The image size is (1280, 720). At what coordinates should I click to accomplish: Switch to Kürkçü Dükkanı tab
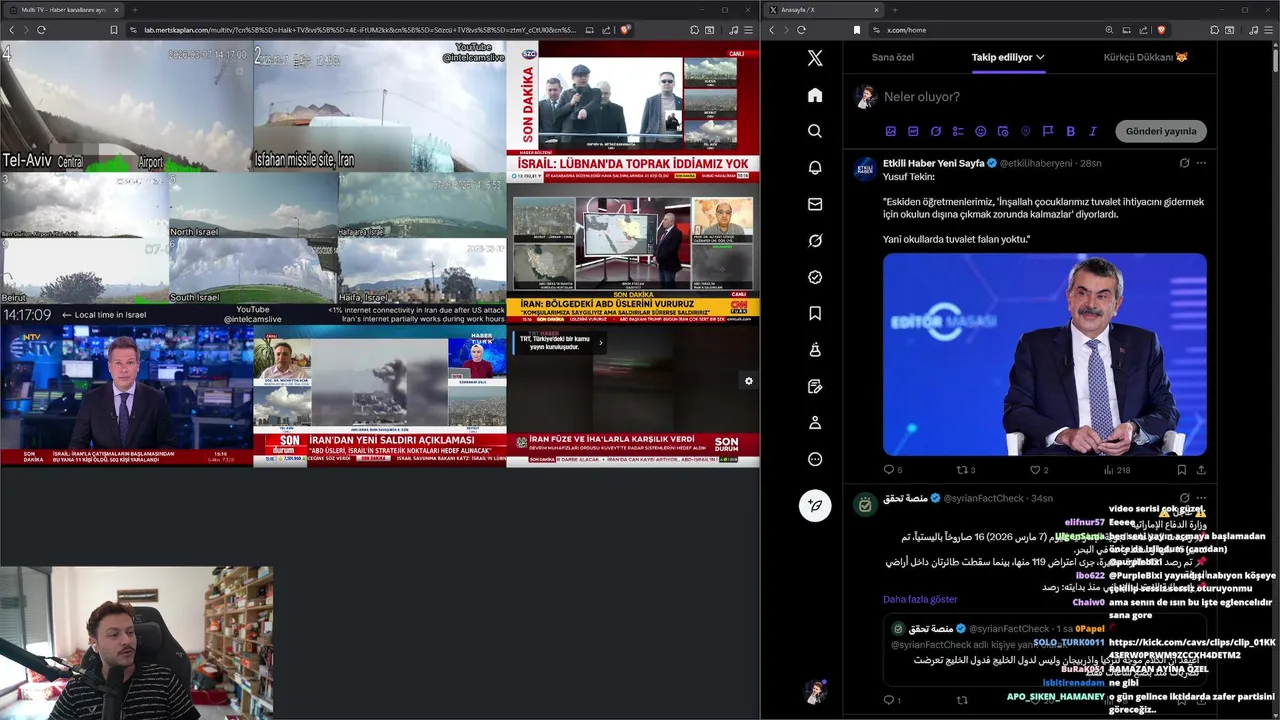(x=1145, y=57)
